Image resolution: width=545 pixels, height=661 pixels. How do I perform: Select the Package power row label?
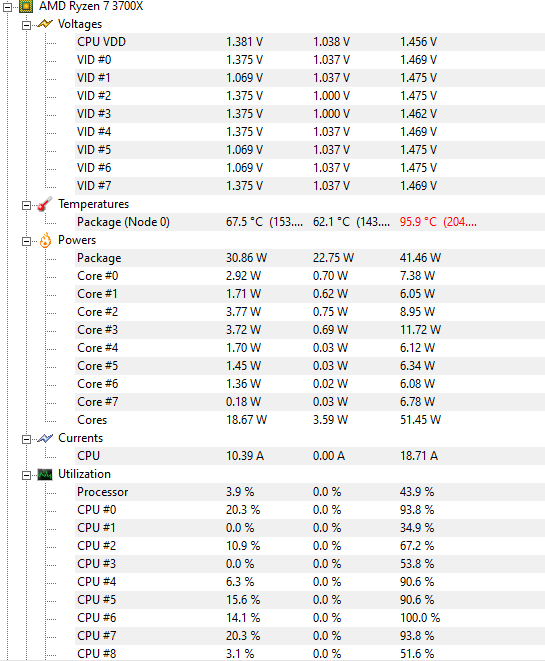[x=99, y=258]
